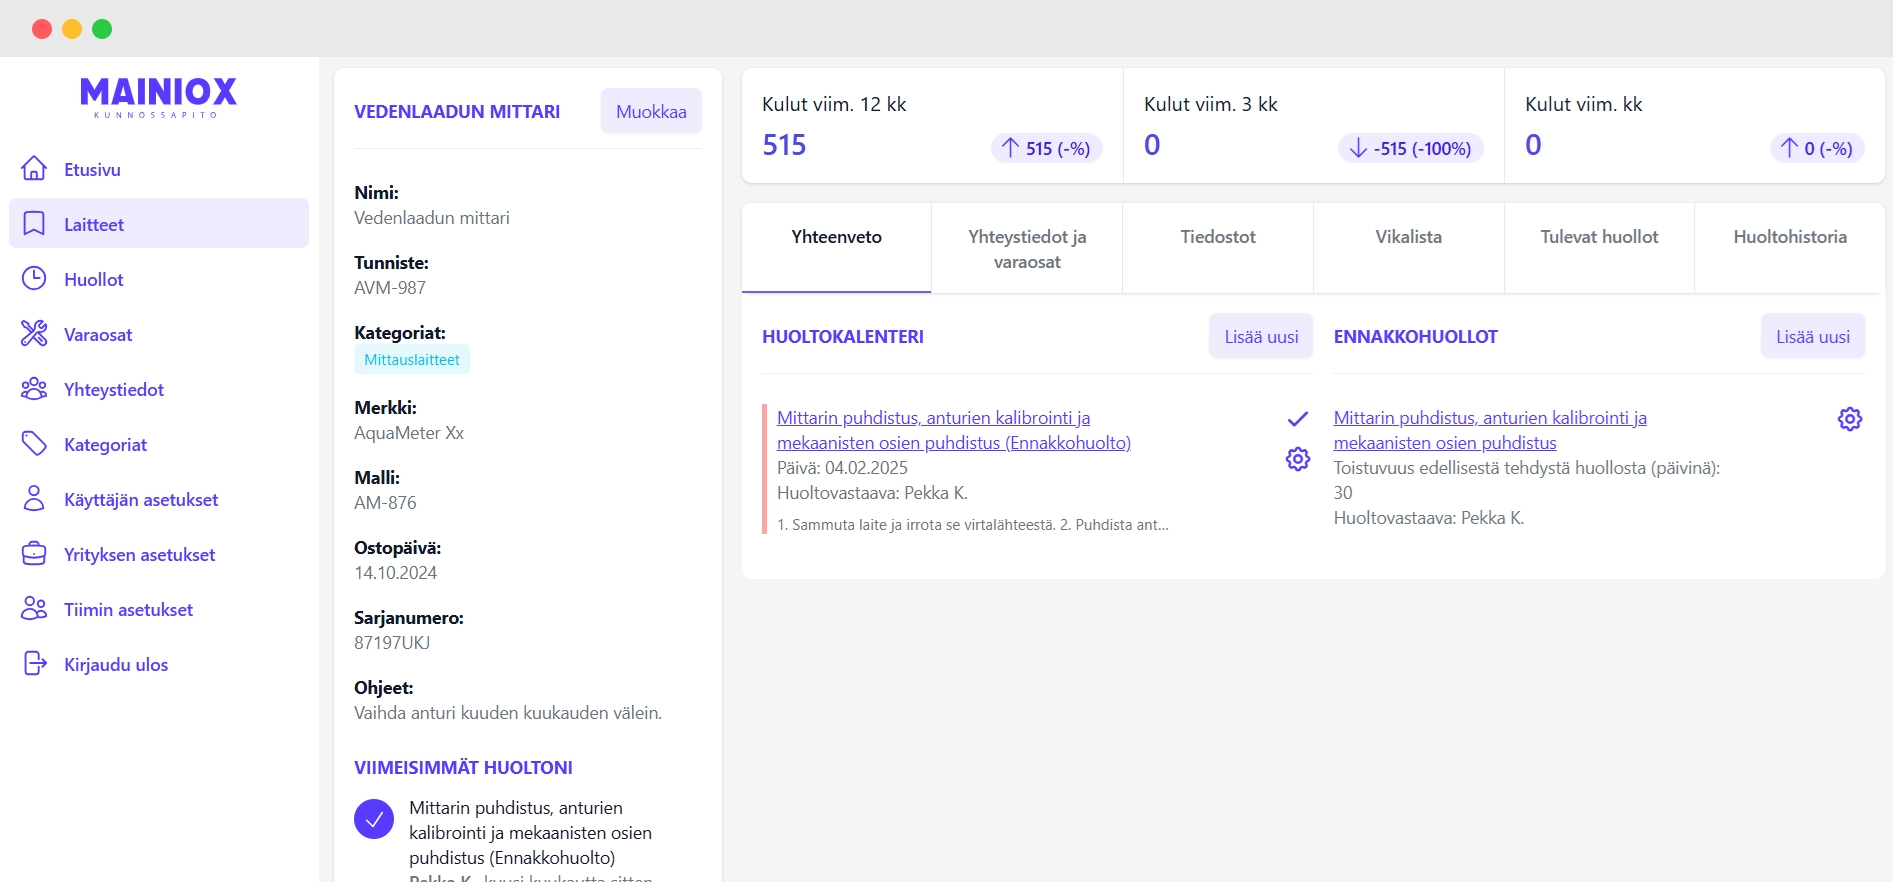Click the Mittauslaitteet category tag
The image size is (1893, 882).
[x=412, y=360]
